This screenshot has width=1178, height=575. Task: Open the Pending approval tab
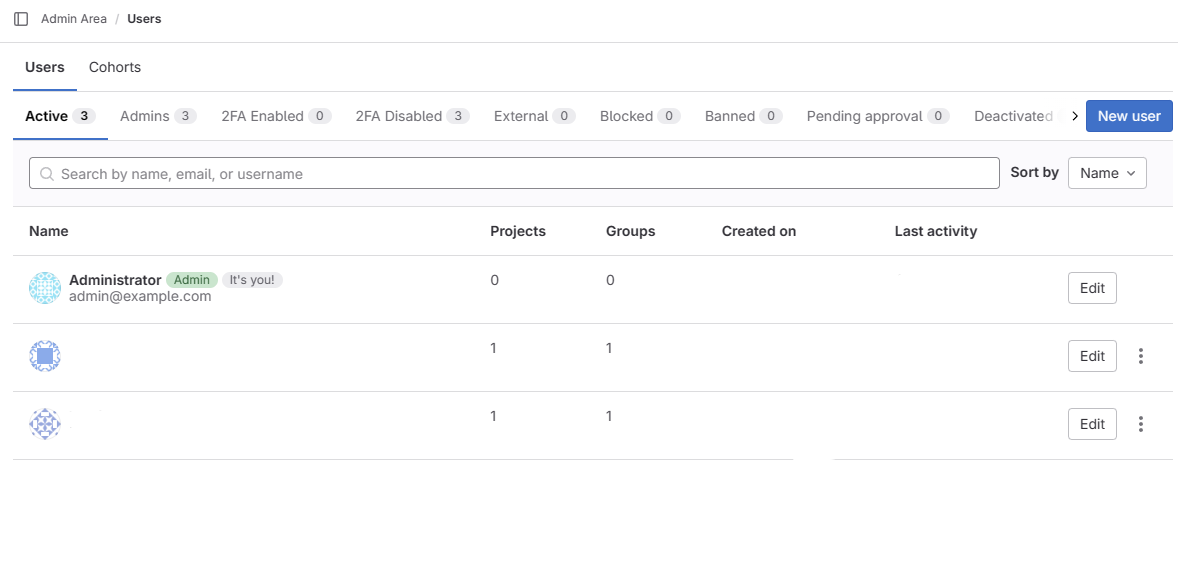point(878,116)
